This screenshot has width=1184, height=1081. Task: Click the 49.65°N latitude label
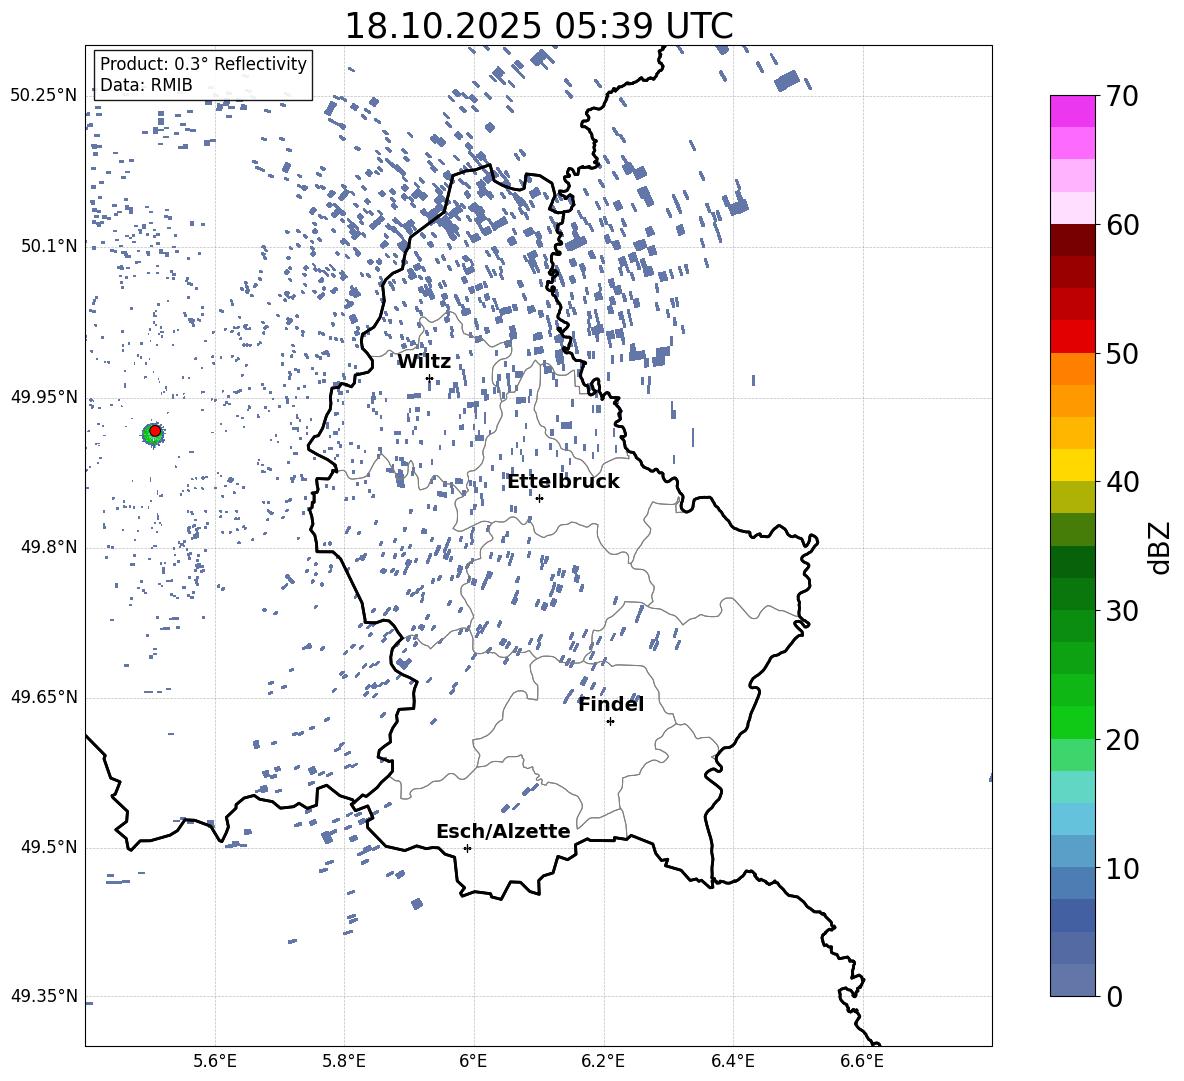point(44,696)
